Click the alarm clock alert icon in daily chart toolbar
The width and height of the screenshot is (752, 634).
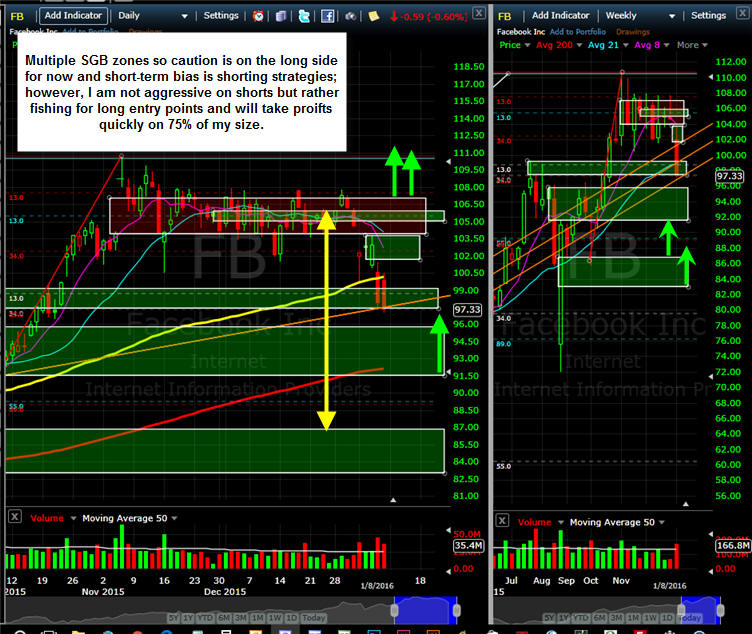tap(258, 16)
